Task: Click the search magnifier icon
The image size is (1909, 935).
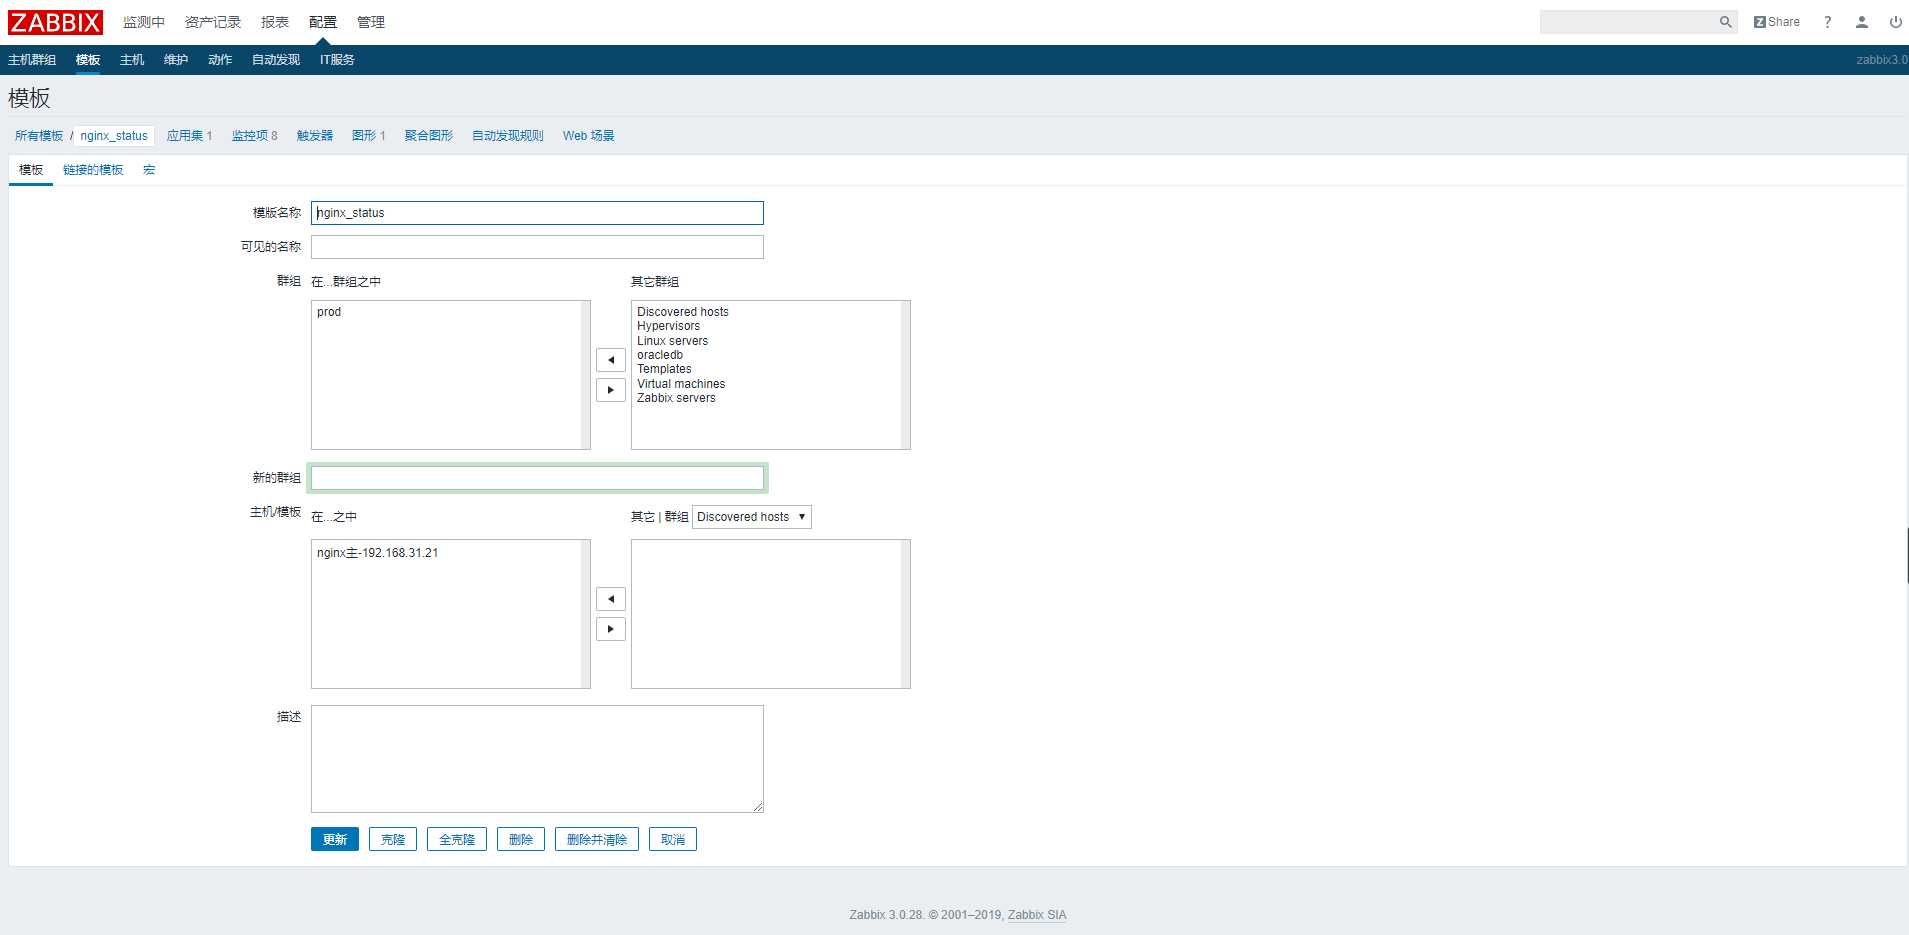Action: 1725,22
